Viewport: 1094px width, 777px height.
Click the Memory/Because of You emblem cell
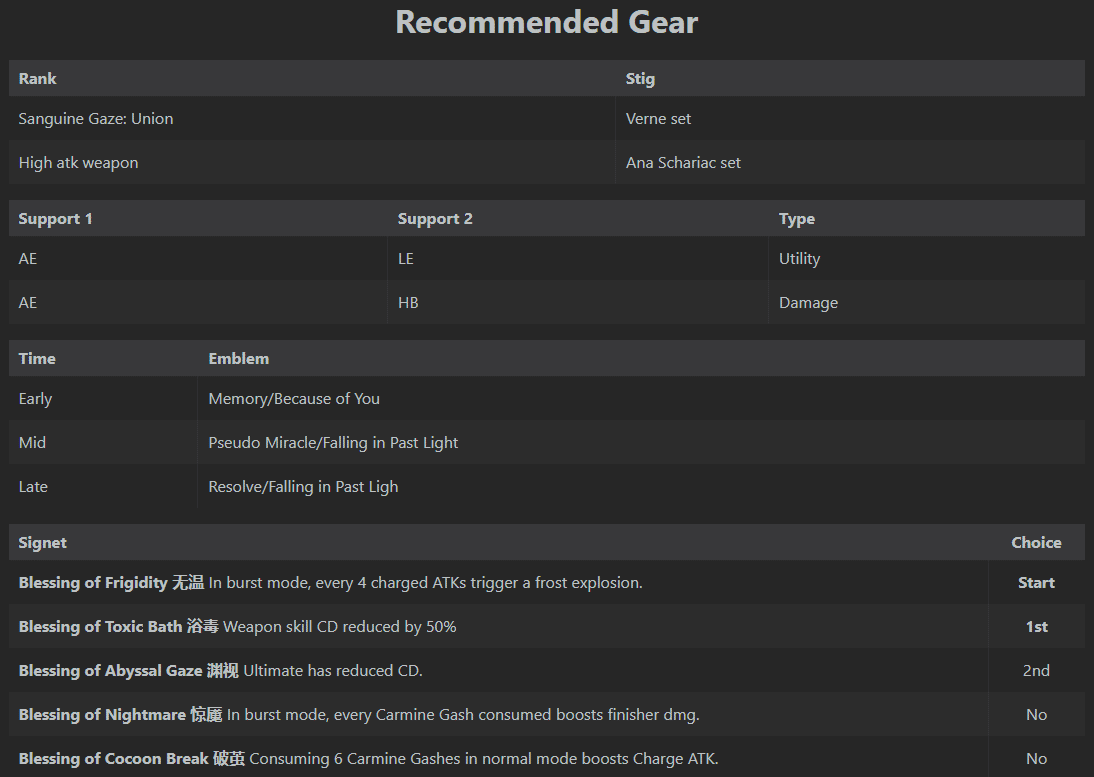tap(294, 399)
